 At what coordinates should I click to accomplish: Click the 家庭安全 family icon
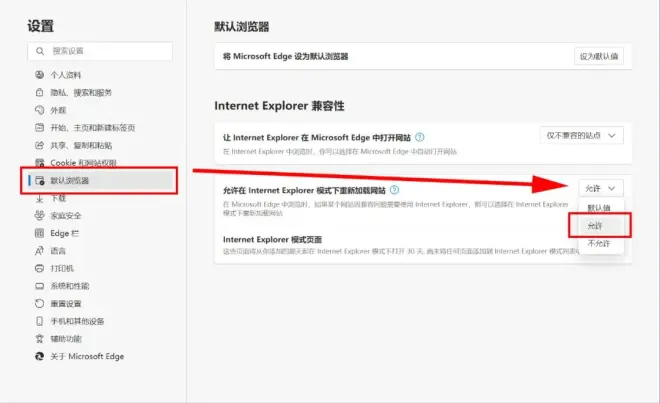click(x=40, y=216)
